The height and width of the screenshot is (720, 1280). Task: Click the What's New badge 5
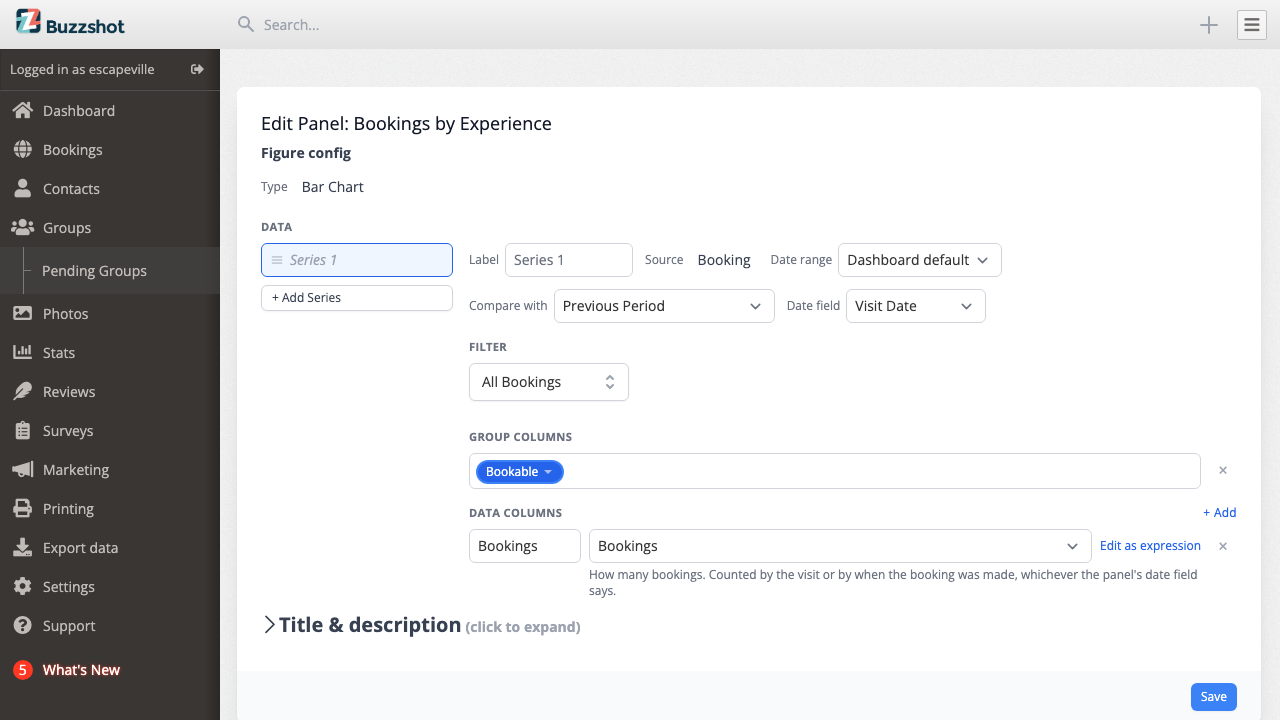click(22, 670)
